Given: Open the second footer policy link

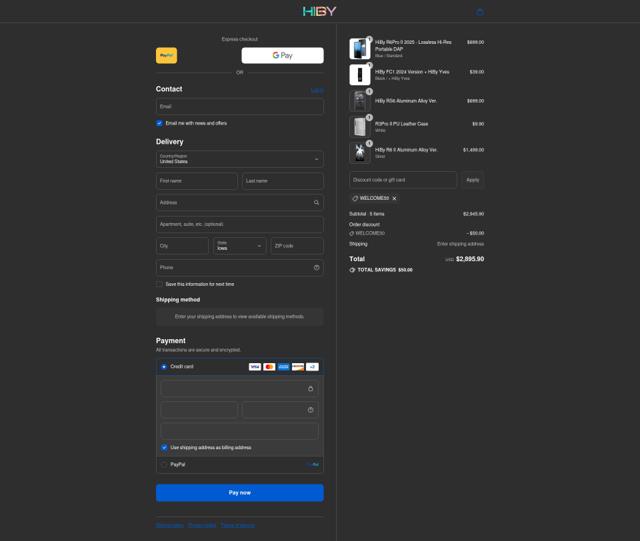Looking at the screenshot, I should pos(202,525).
